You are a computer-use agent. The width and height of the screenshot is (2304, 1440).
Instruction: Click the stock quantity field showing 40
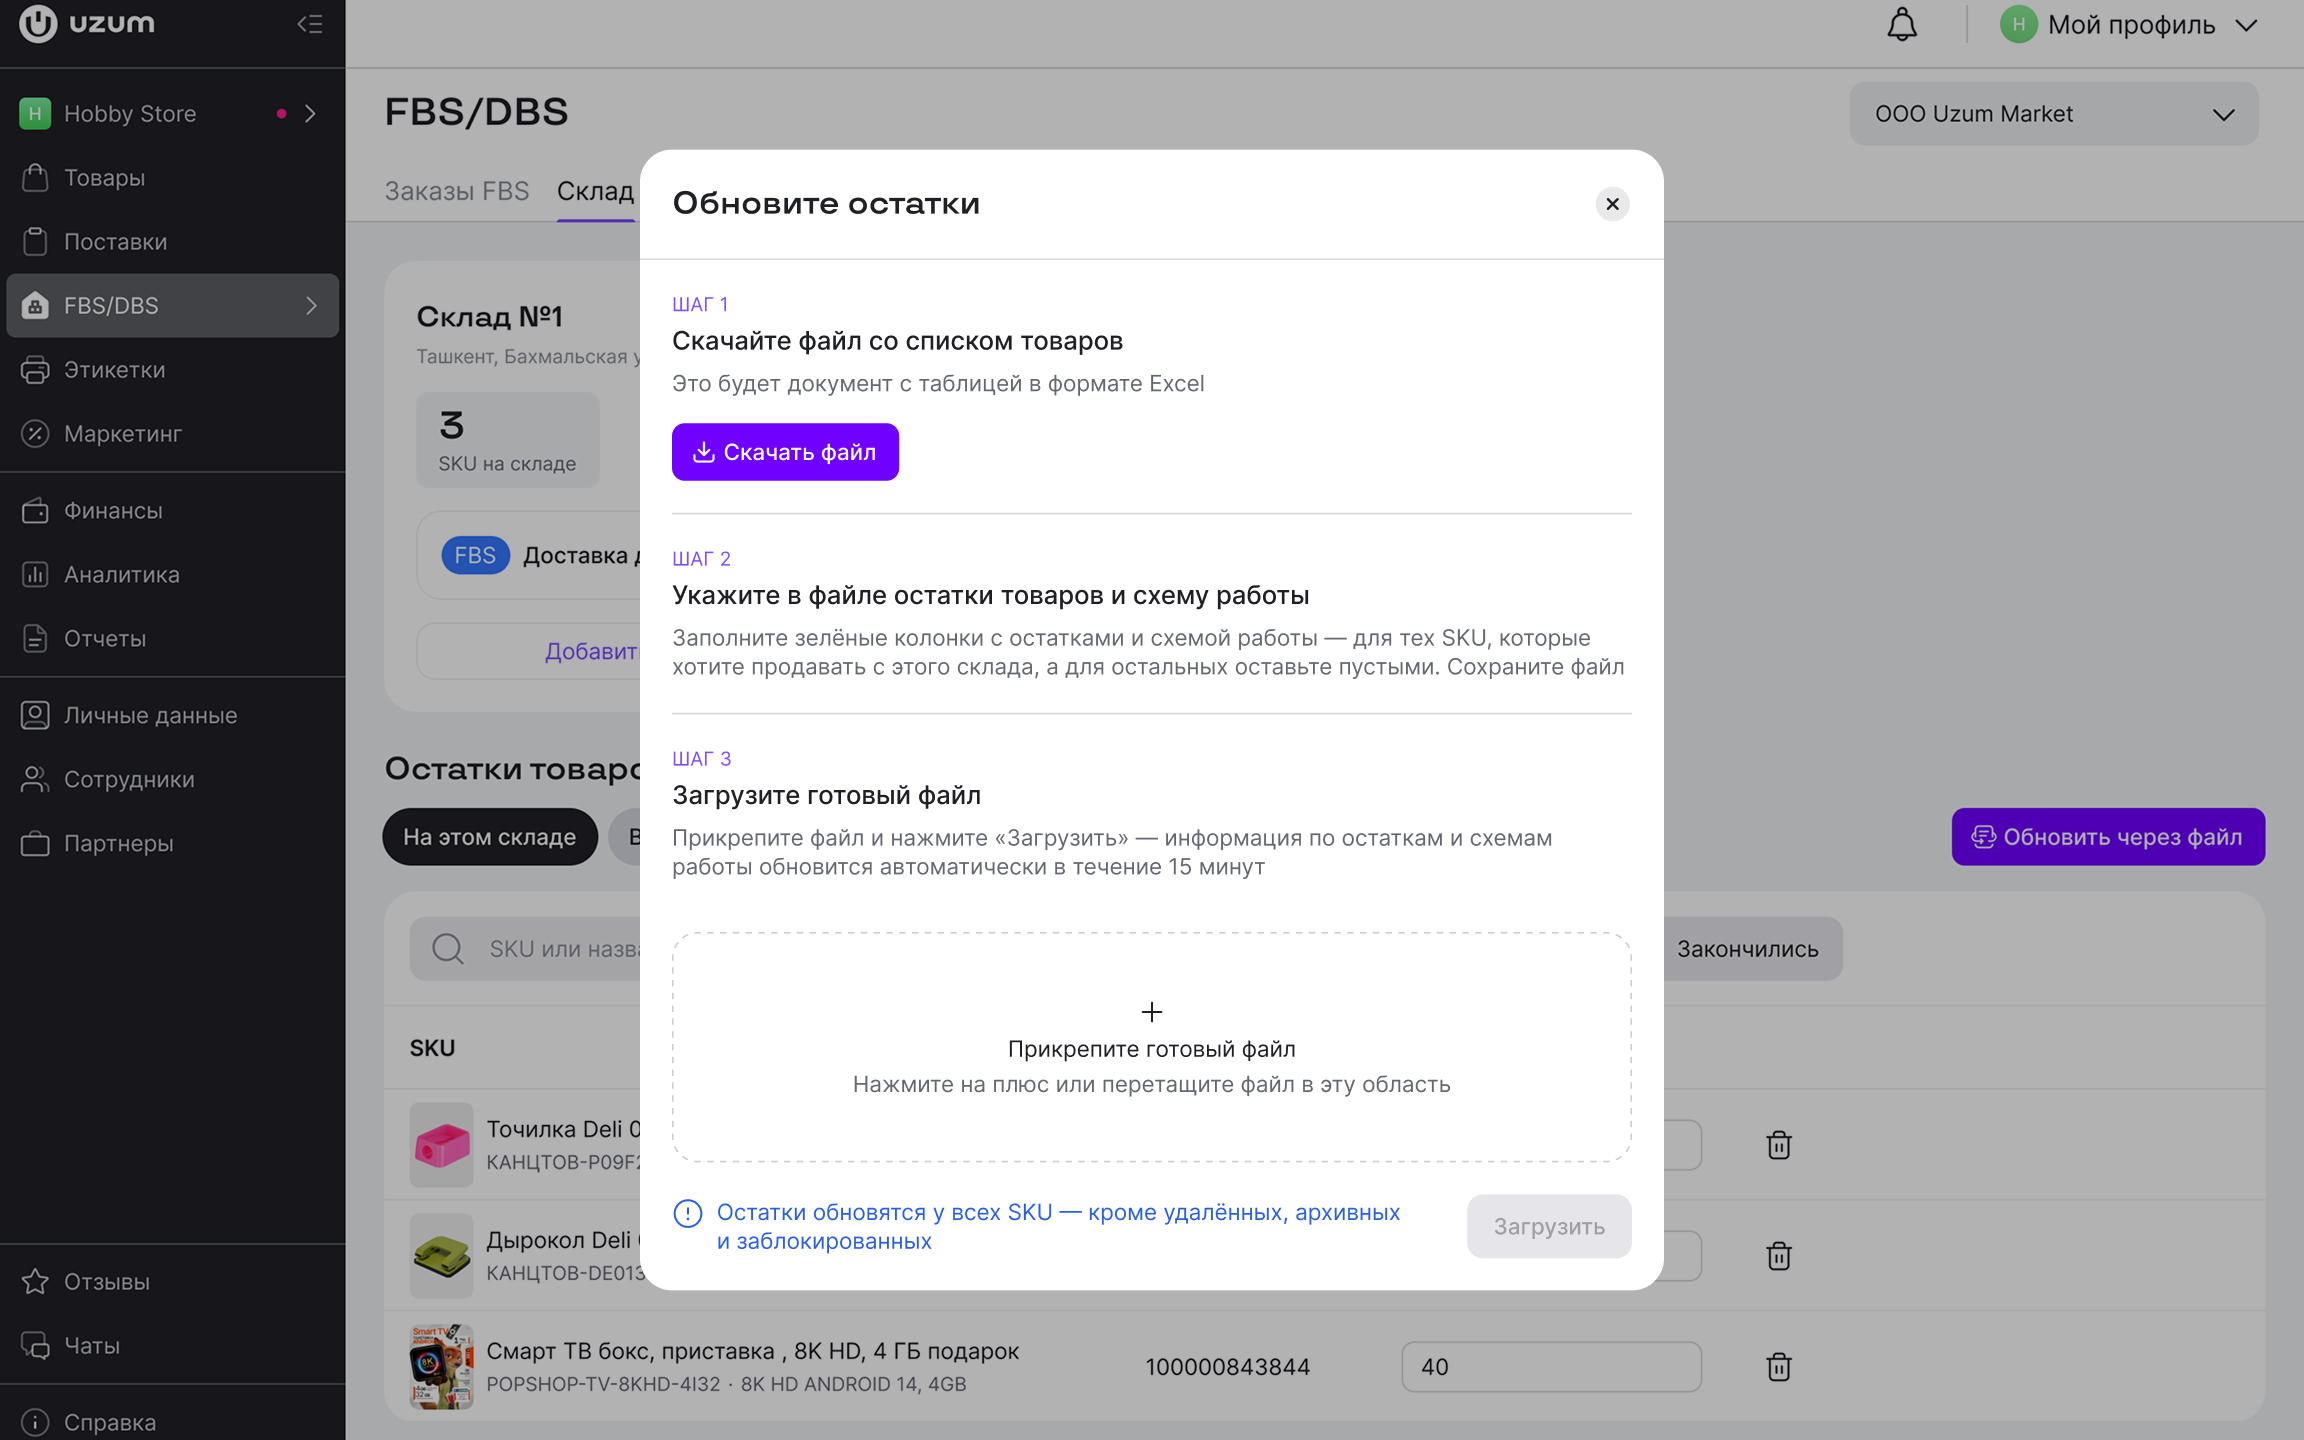(x=1551, y=1367)
